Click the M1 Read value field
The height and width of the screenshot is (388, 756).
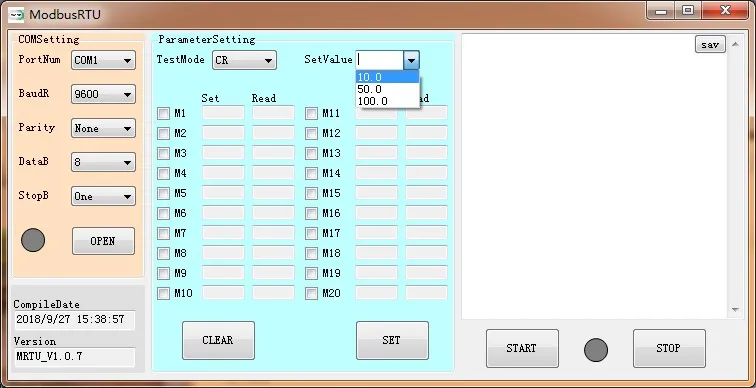[x=273, y=113]
